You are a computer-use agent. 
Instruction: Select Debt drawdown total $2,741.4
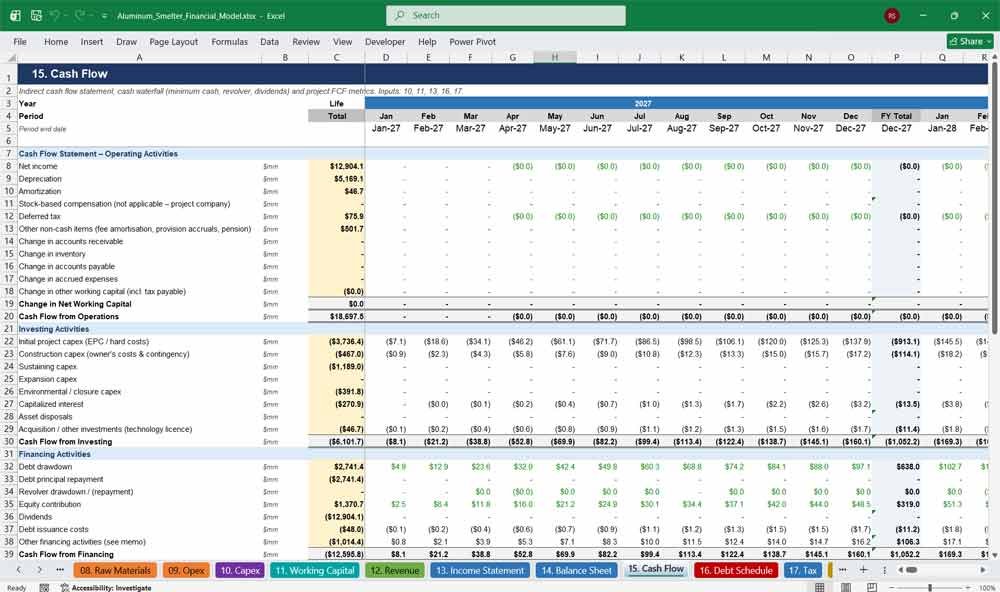point(336,466)
